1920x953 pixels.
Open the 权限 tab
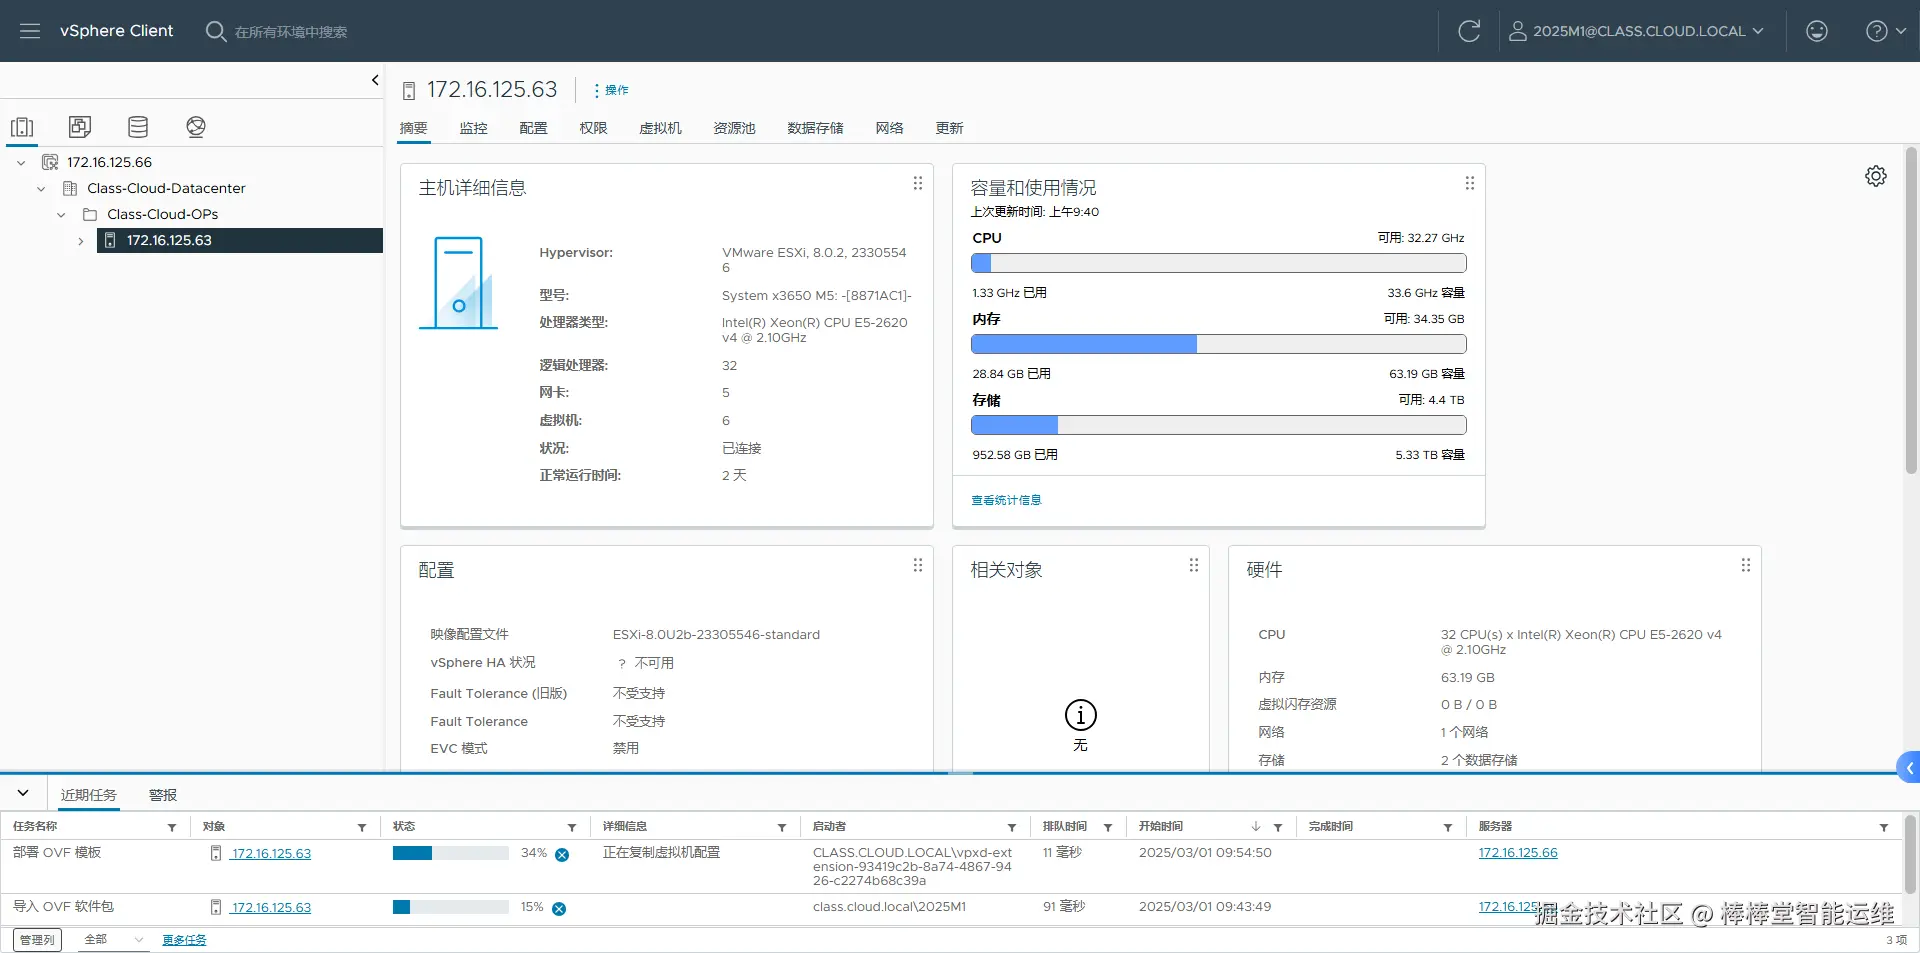tap(593, 128)
